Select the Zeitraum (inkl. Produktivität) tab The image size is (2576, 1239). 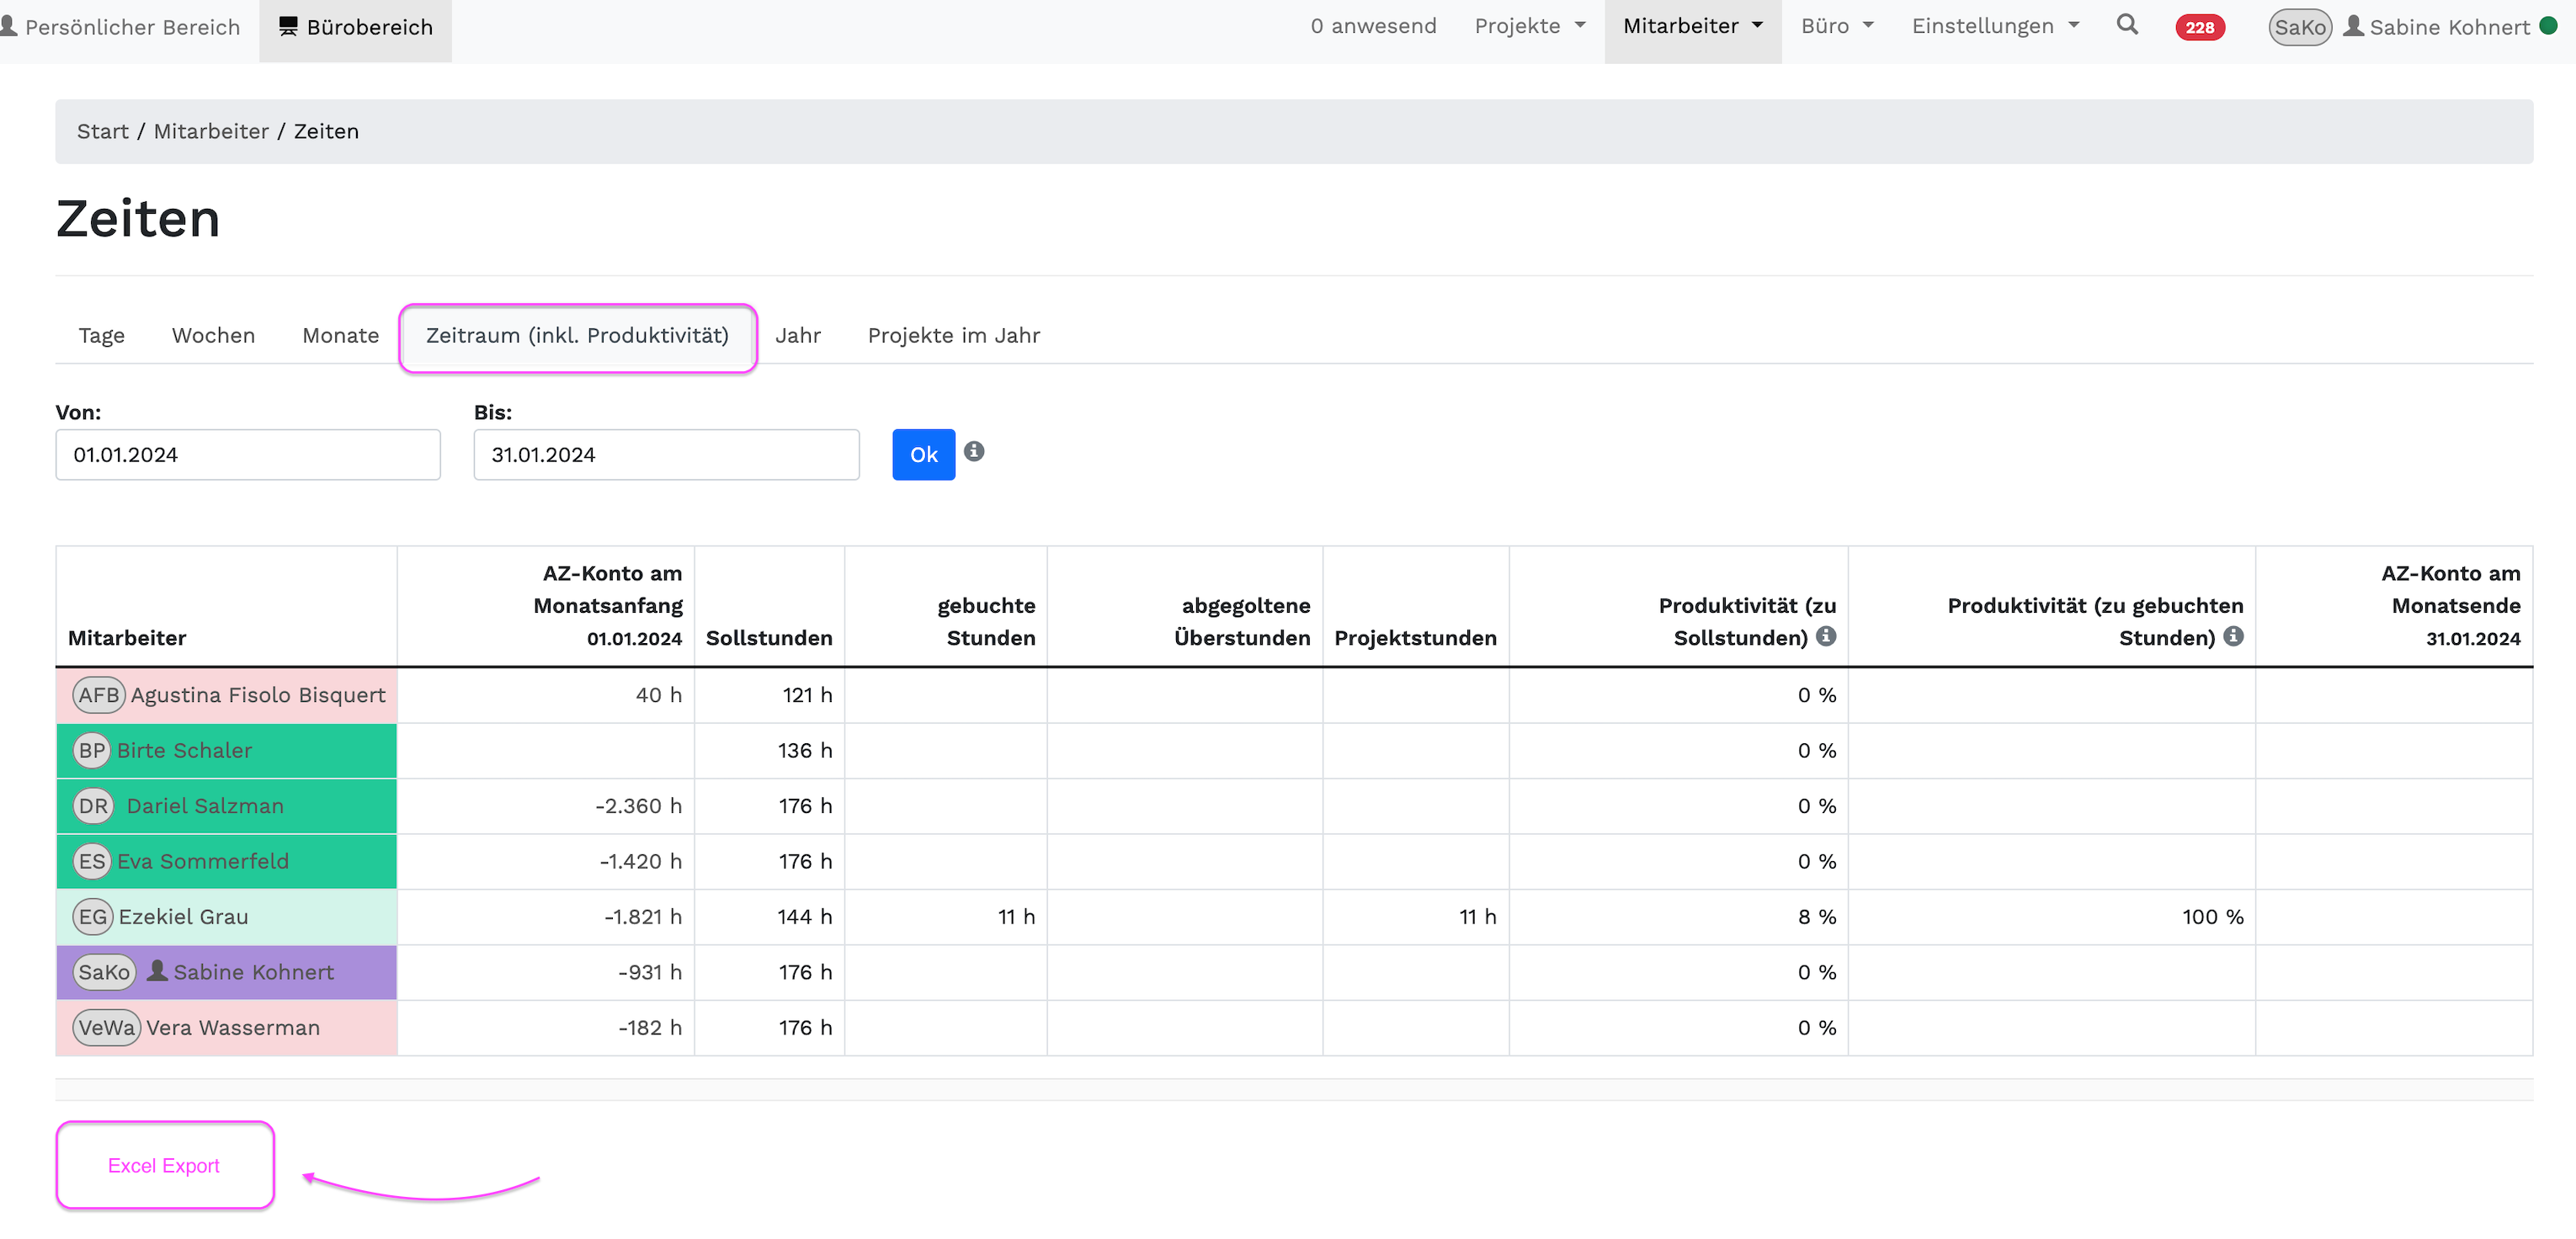[578, 336]
